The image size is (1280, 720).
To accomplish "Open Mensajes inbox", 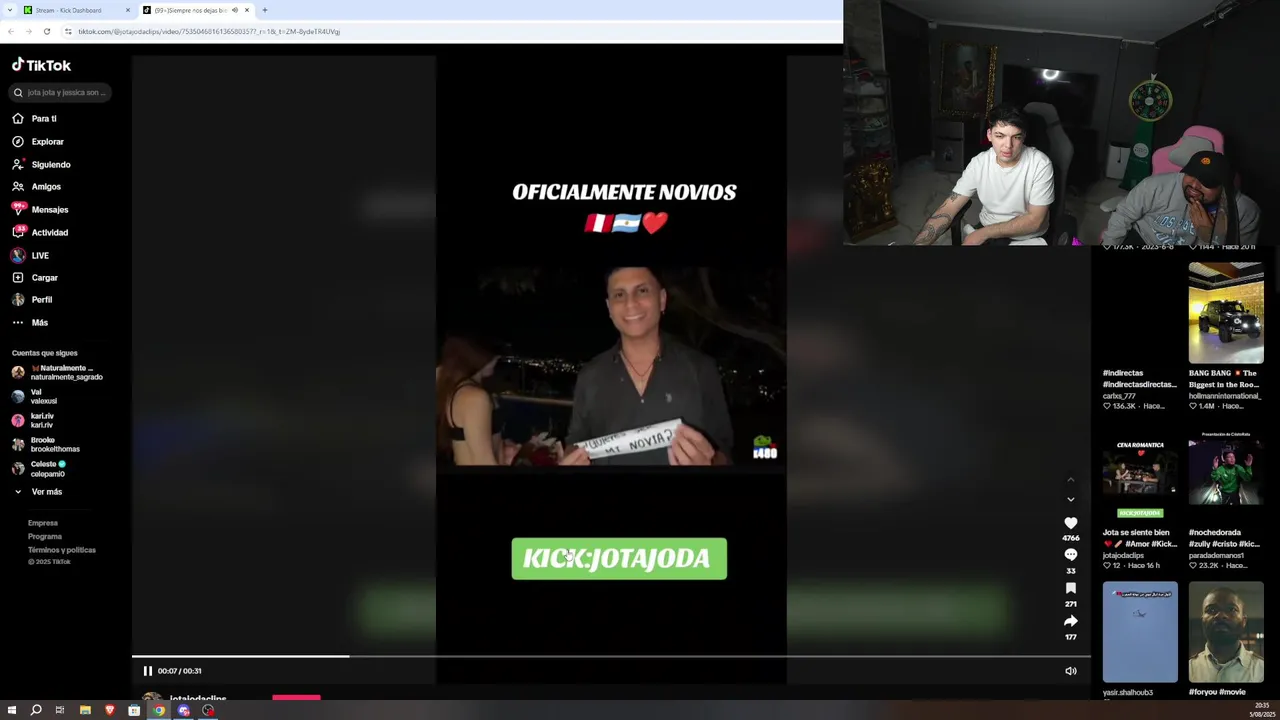I will (50, 209).
